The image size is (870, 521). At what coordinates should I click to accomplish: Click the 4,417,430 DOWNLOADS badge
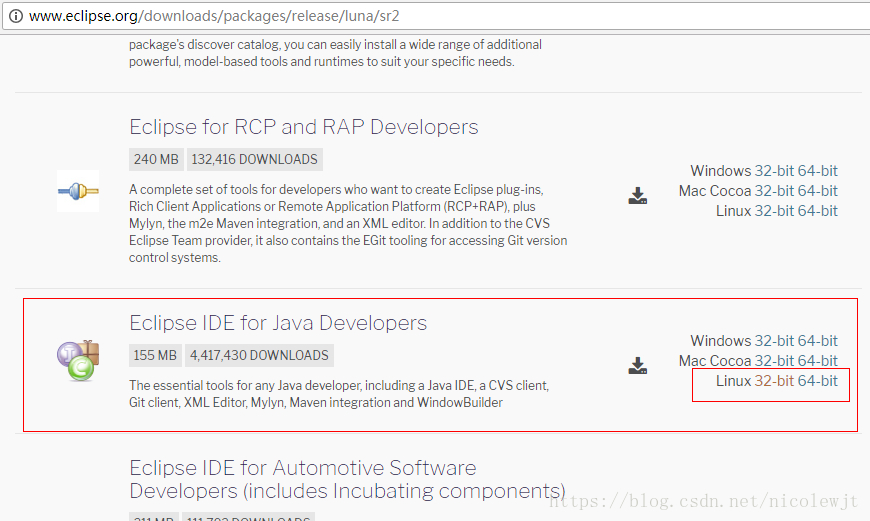(259, 355)
